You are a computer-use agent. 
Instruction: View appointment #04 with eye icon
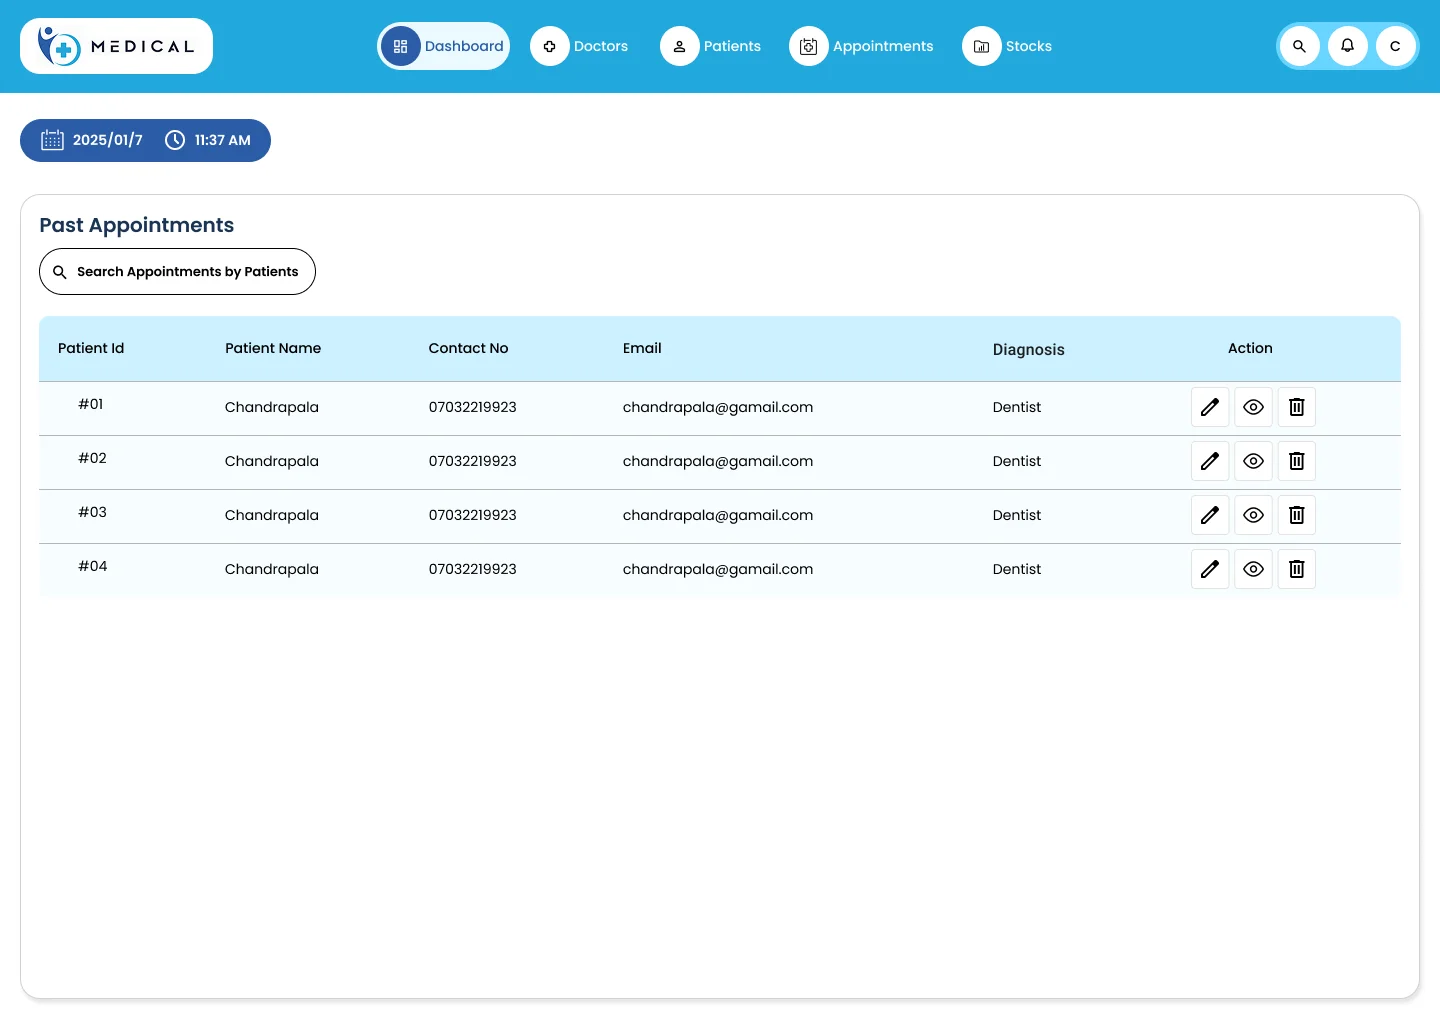coord(1253,569)
